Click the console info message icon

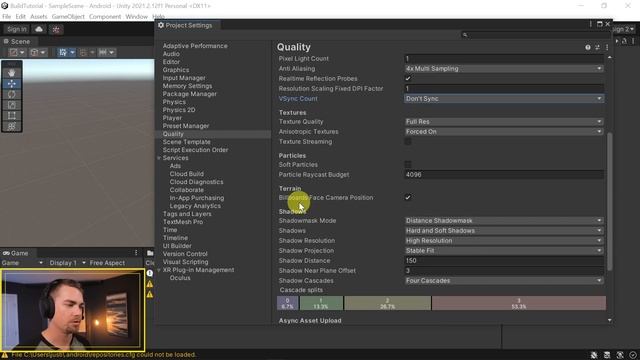(x=150, y=273)
